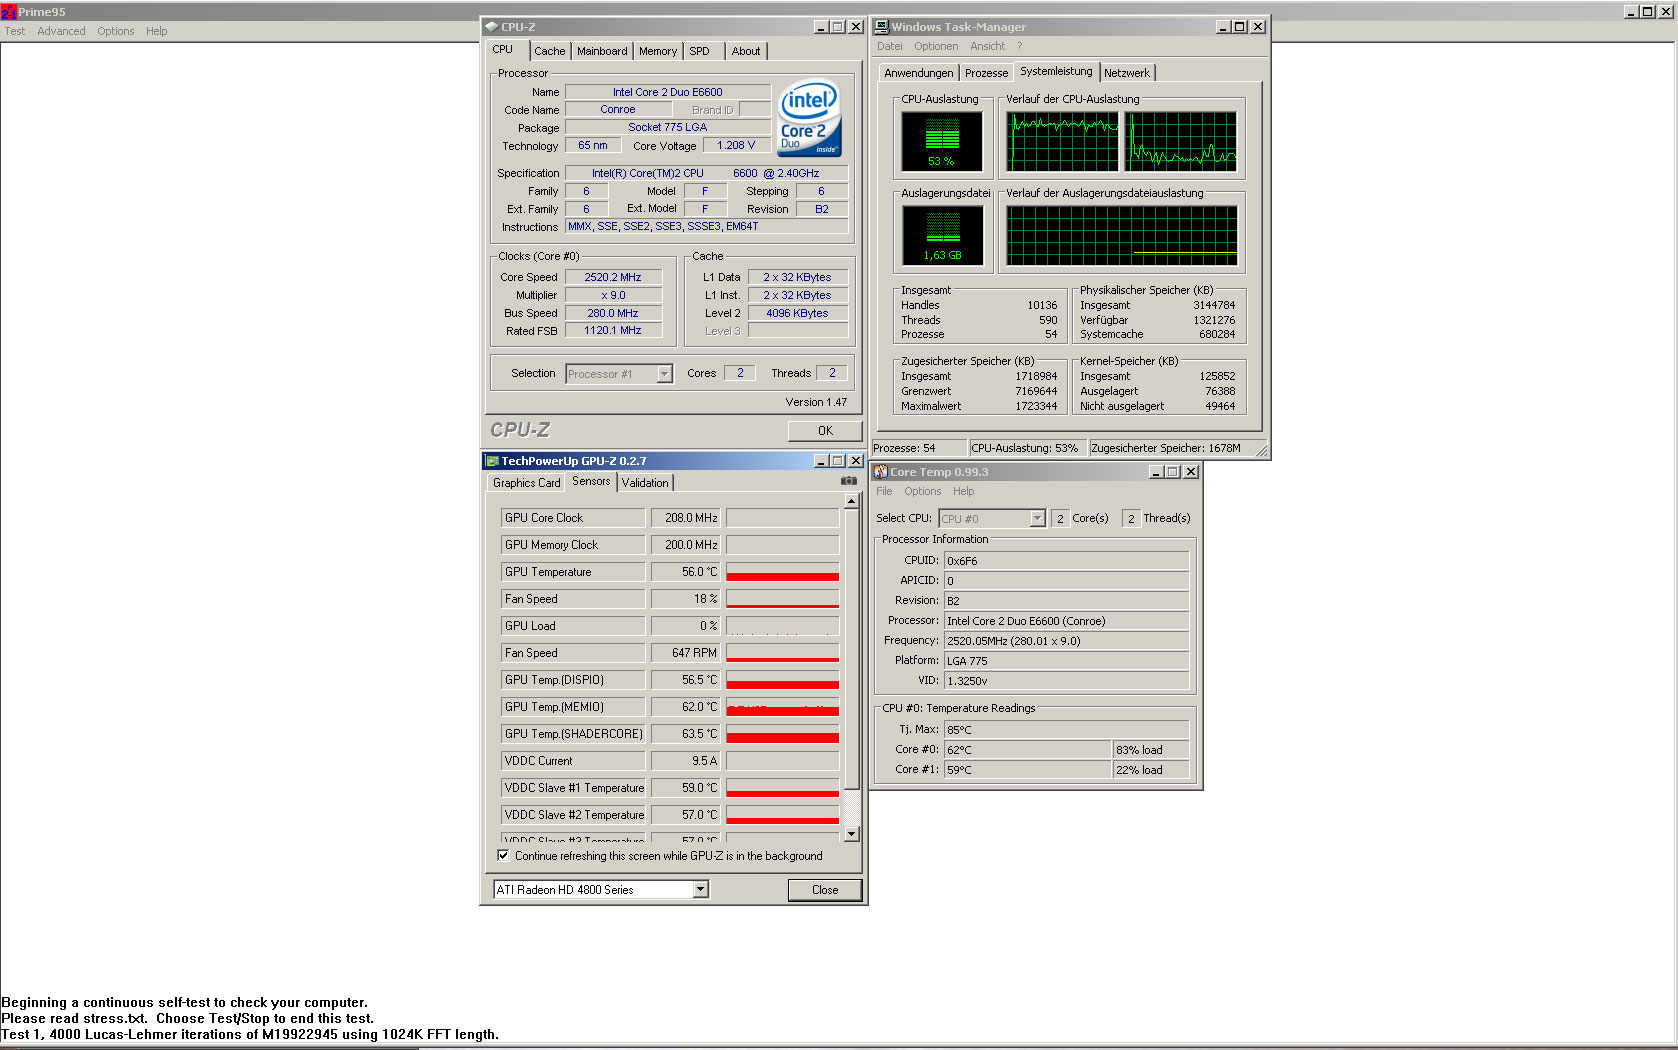This screenshot has height=1050, width=1678.
Task: Click the CPU-Auslastung 53 % meter
Action: pos(941,141)
